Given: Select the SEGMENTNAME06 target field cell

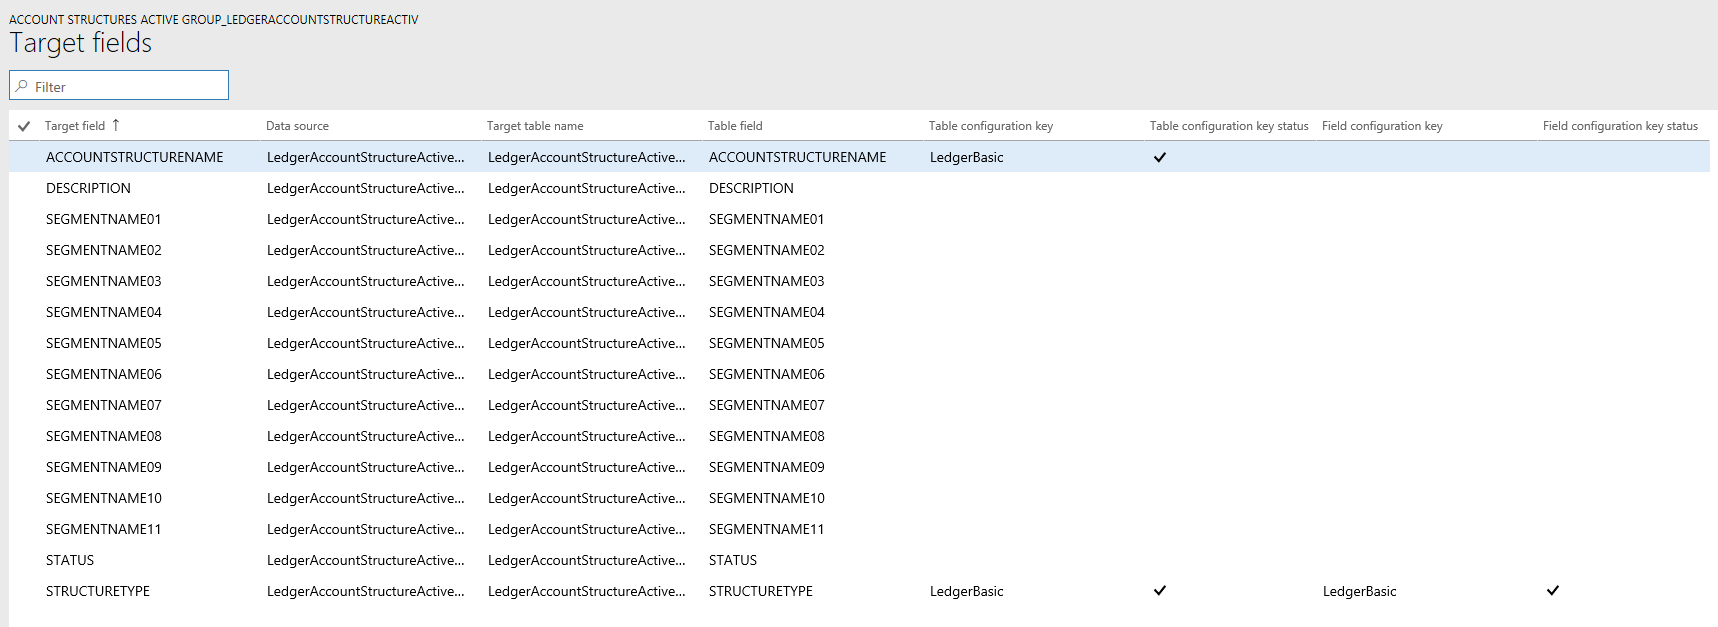Looking at the screenshot, I should click(103, 374).
